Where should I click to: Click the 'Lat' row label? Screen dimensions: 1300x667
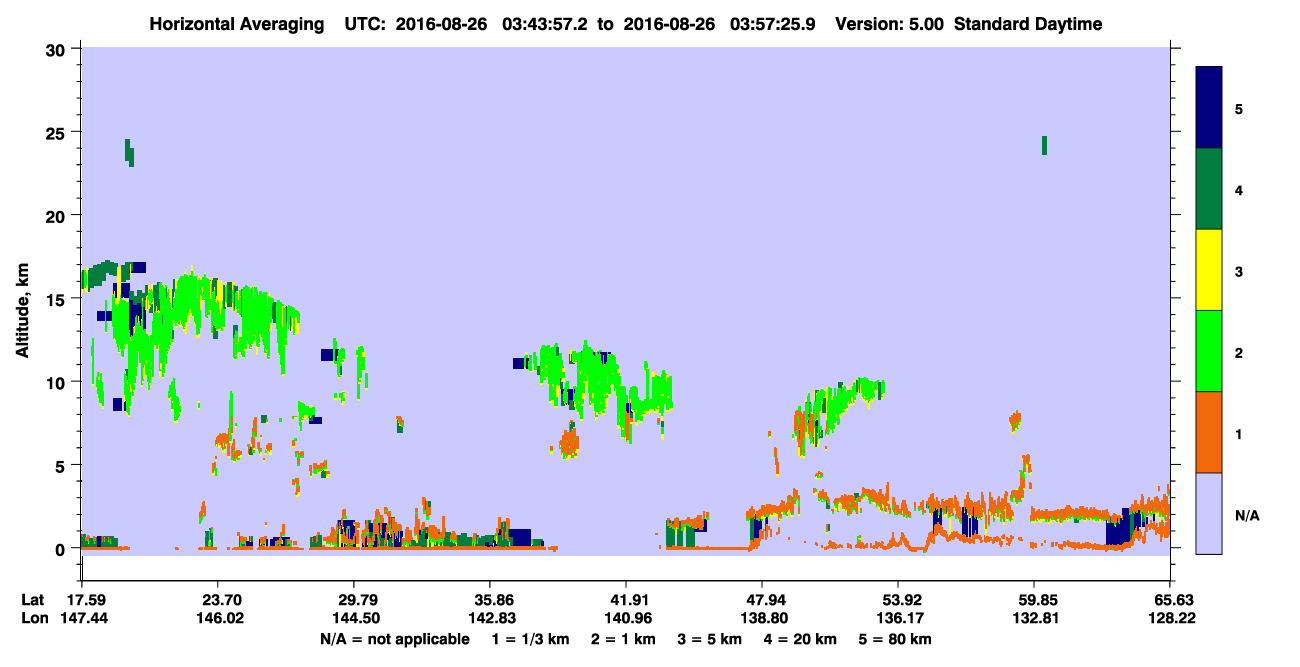click(x=32, y=600)
